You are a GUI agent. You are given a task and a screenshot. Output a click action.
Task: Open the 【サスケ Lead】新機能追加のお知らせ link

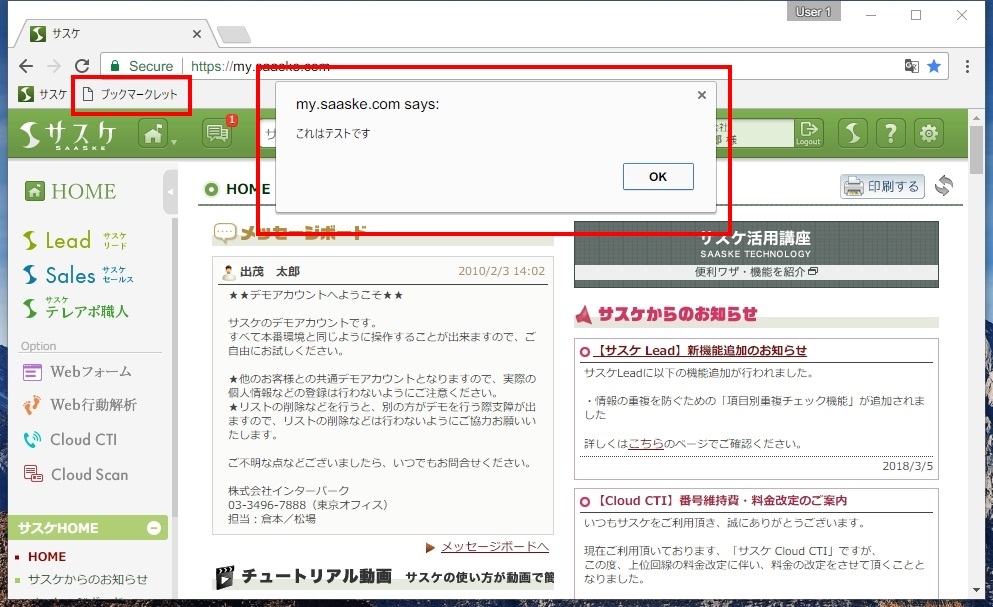[x=700, y=351]
